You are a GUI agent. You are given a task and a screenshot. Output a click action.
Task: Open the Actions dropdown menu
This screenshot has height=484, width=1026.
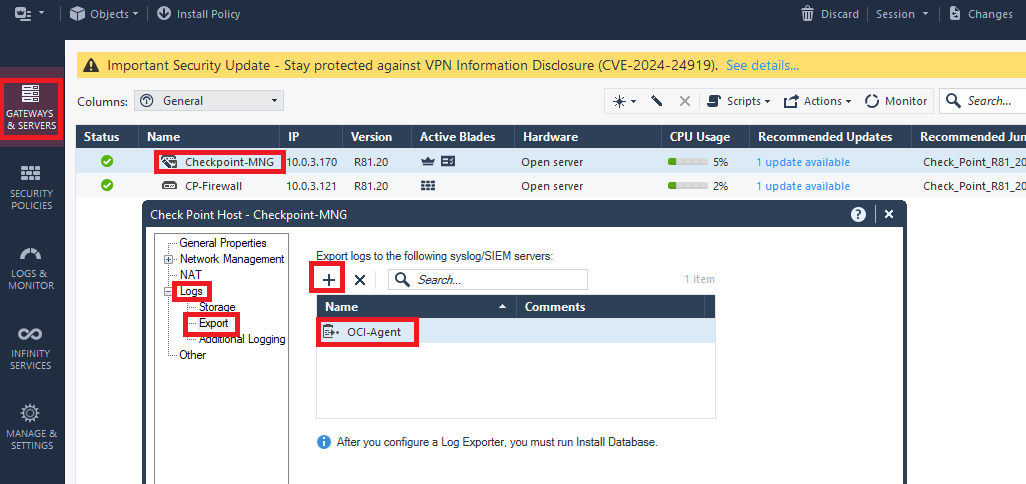click(x=817, y=101)
